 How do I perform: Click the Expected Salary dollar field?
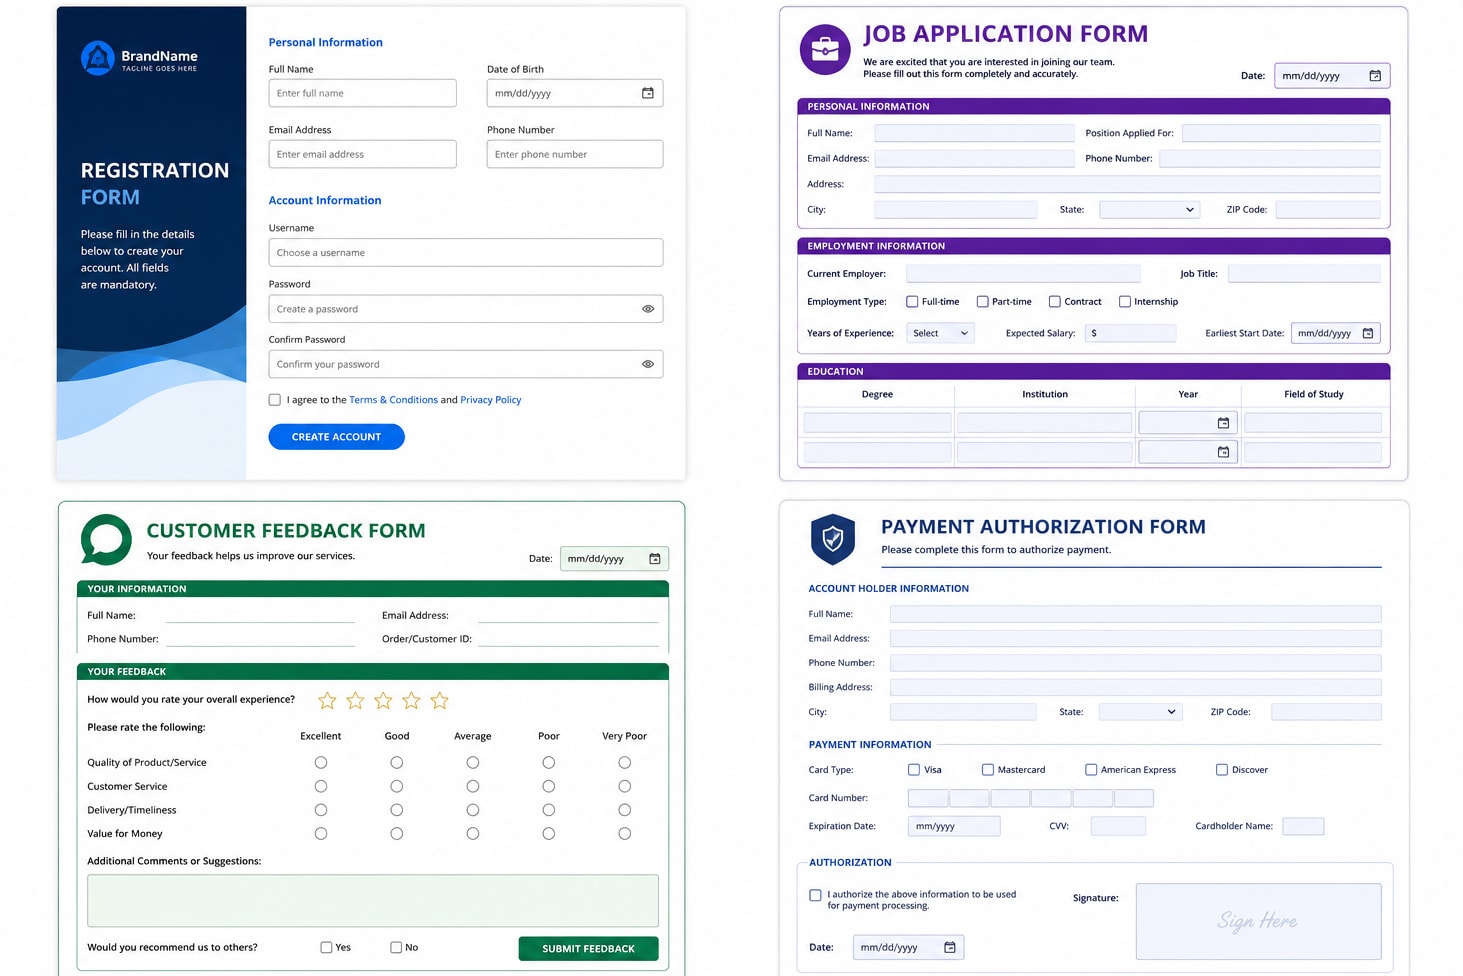[1131, 333]
